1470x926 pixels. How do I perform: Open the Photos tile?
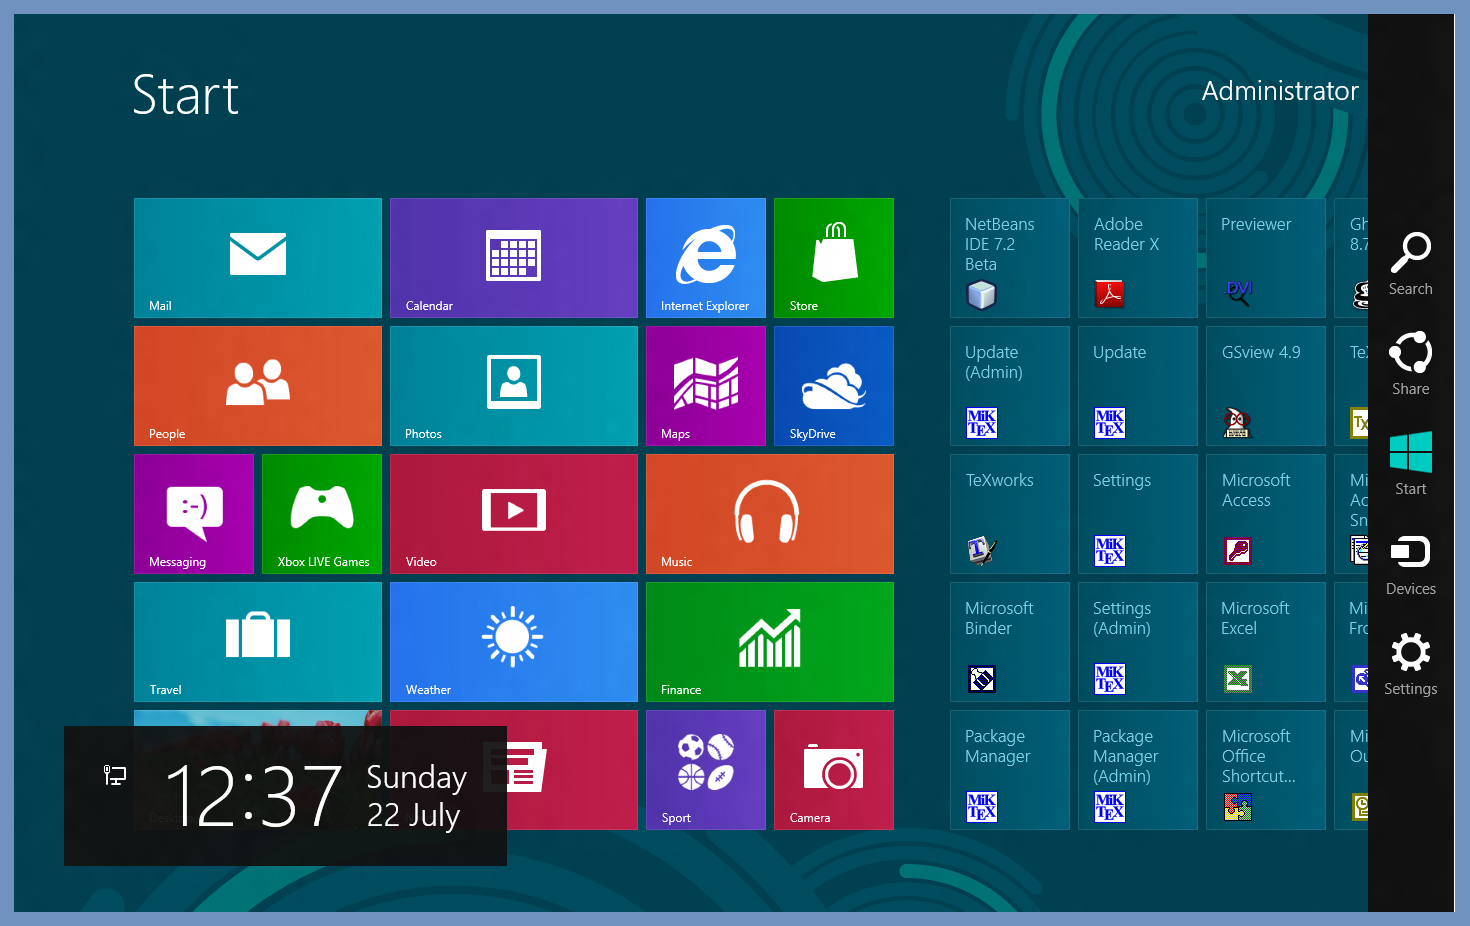(x=514, y=386)
